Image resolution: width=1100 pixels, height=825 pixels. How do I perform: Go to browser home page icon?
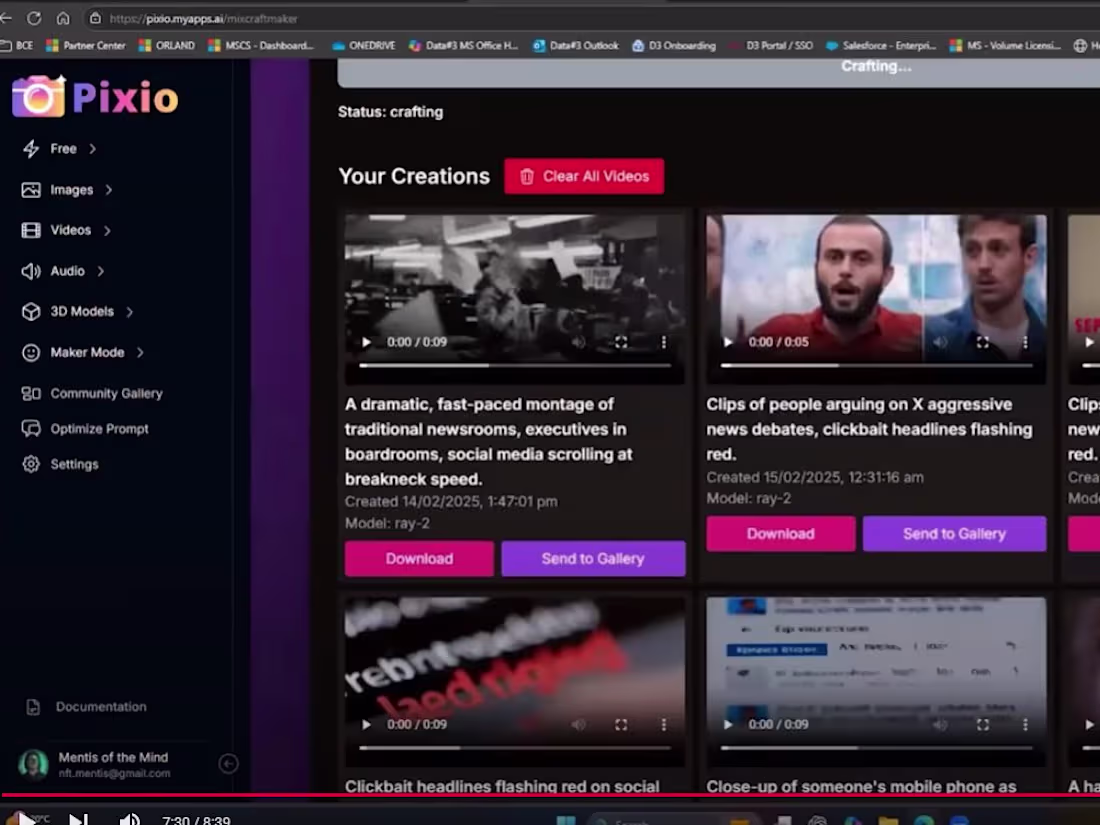point(63,18)
